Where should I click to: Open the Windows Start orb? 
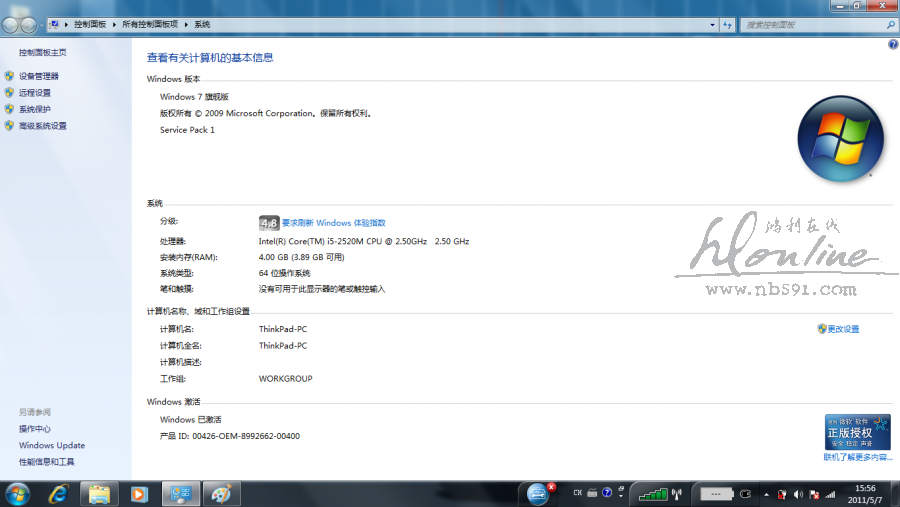point(17,494)
